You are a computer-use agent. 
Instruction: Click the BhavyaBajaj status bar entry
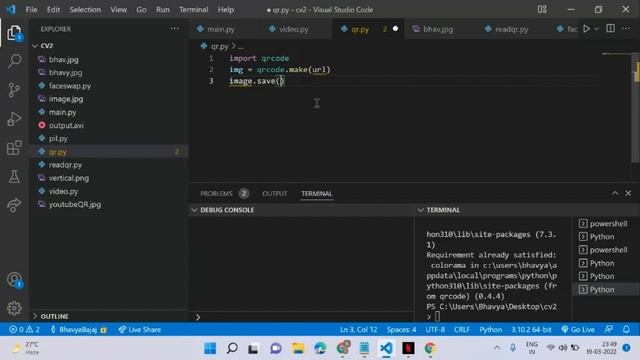[x=78, y=329]
